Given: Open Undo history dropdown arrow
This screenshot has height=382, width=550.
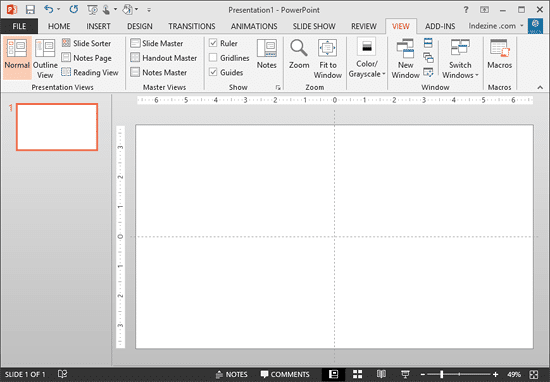Looking at the screenshot, I should click(58, 9).
